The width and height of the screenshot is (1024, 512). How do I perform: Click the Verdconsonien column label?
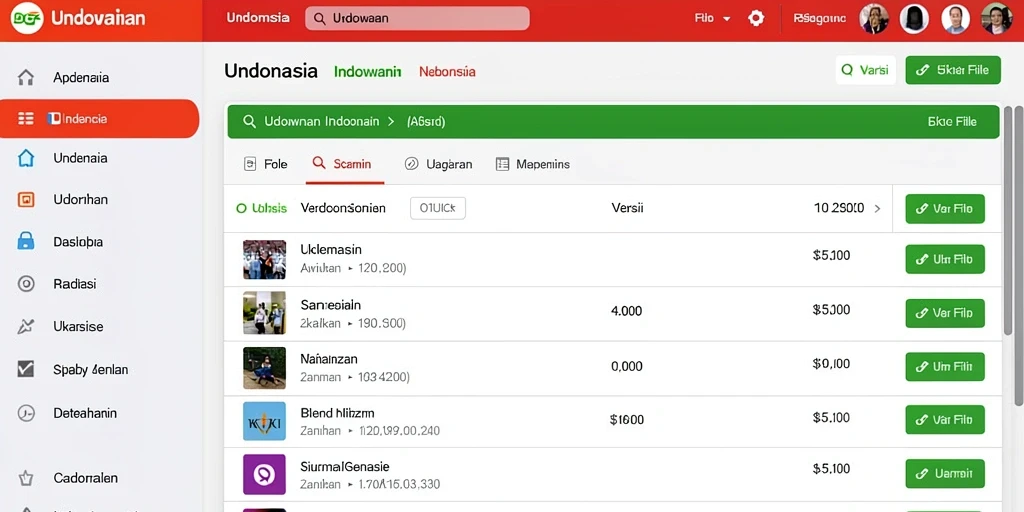tap(343, 208)
